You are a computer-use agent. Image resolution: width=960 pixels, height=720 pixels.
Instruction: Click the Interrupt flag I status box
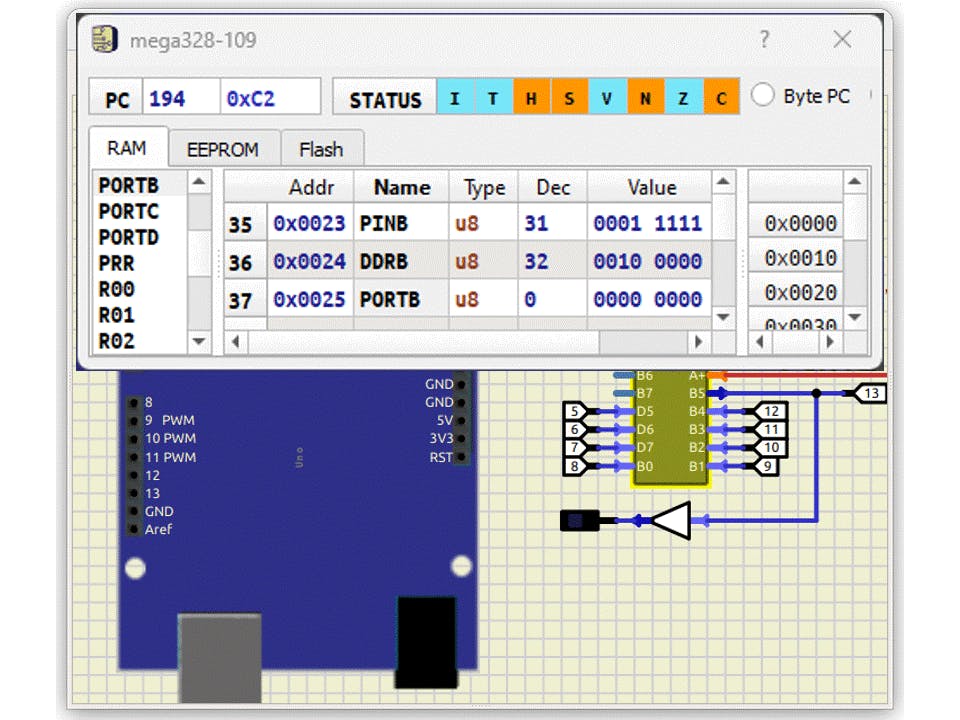[455, 97]
